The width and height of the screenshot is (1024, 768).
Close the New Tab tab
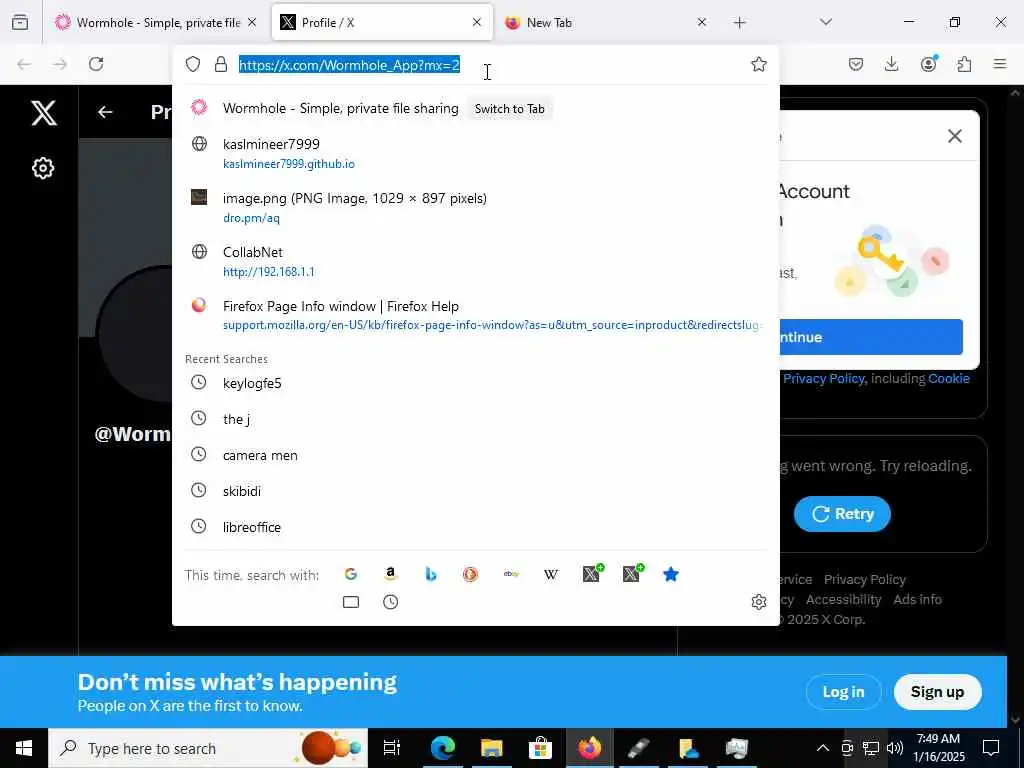coord(701,22)
